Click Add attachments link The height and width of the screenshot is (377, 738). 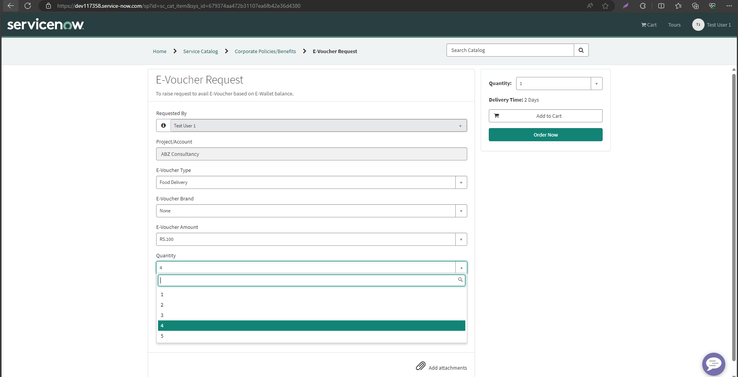pyautogui.click(x=448, y=368)
